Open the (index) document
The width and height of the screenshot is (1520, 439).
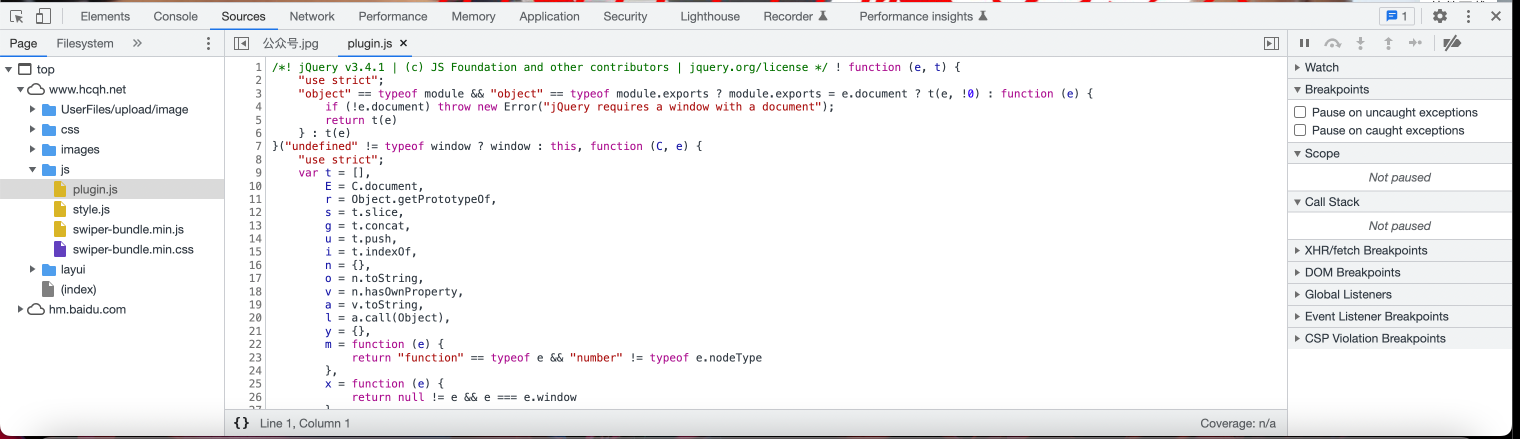click(x=78, y=289)
